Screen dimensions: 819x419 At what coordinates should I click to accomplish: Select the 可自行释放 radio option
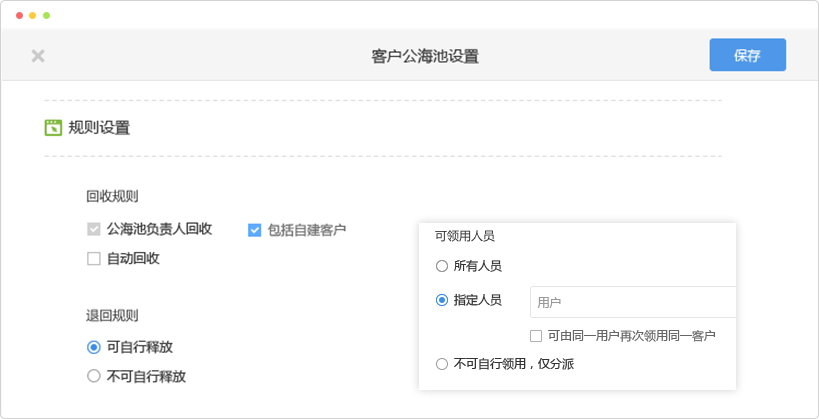[94, 347]
